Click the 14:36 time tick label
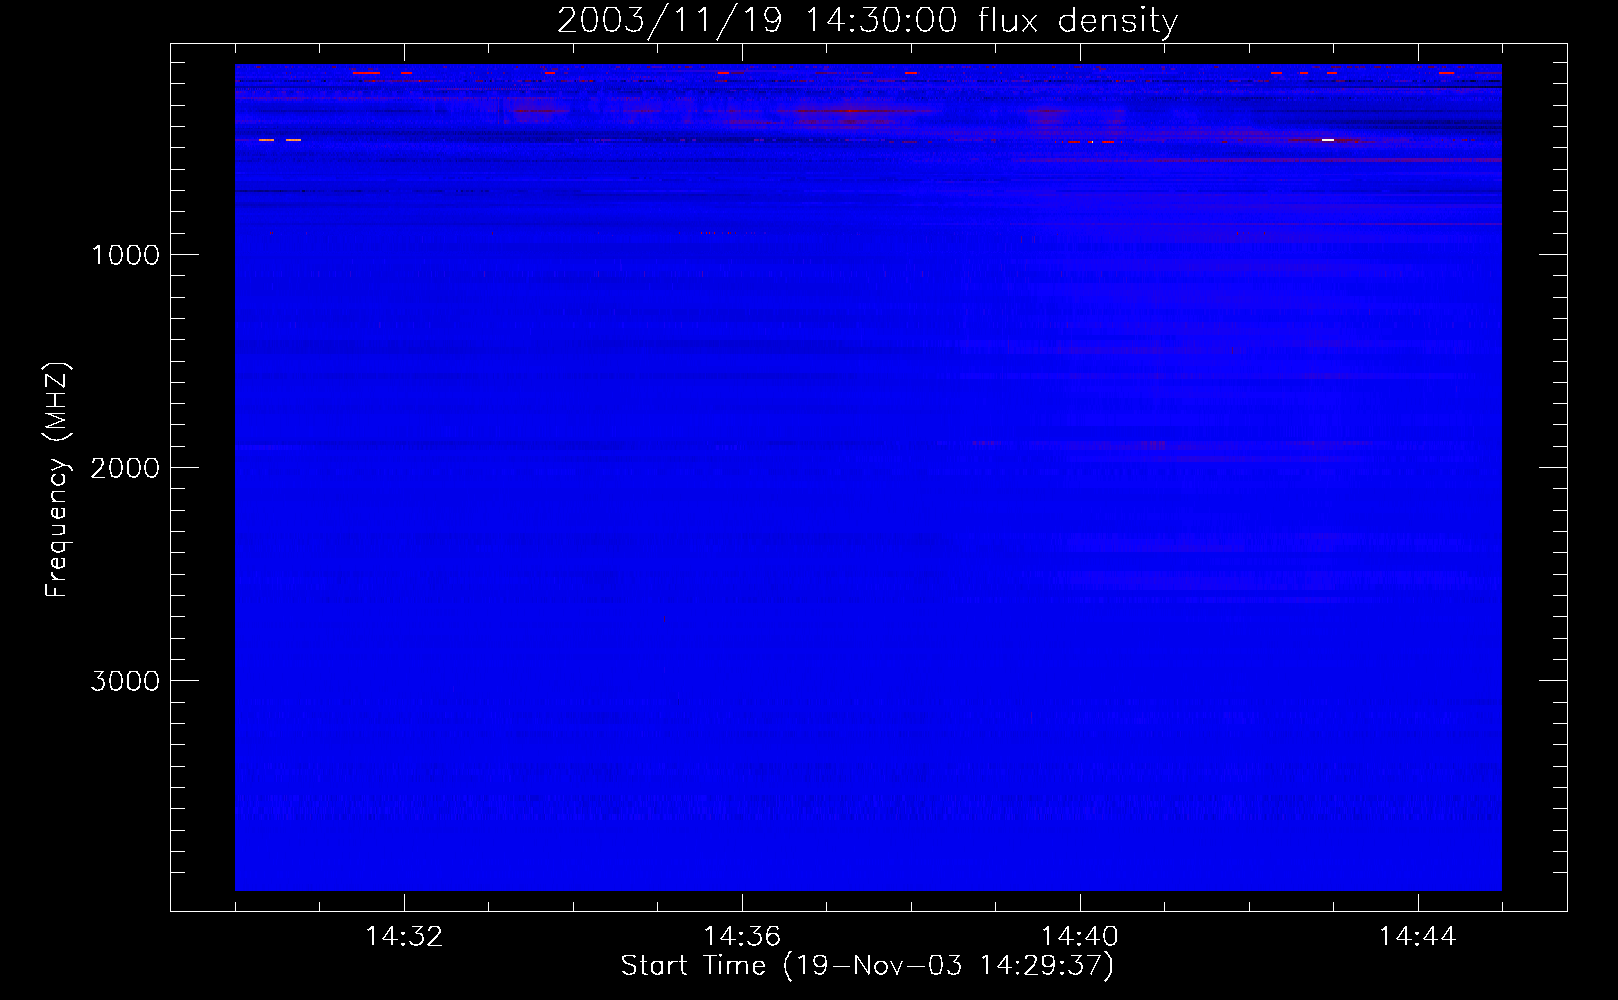 click(x=742, y=937)
